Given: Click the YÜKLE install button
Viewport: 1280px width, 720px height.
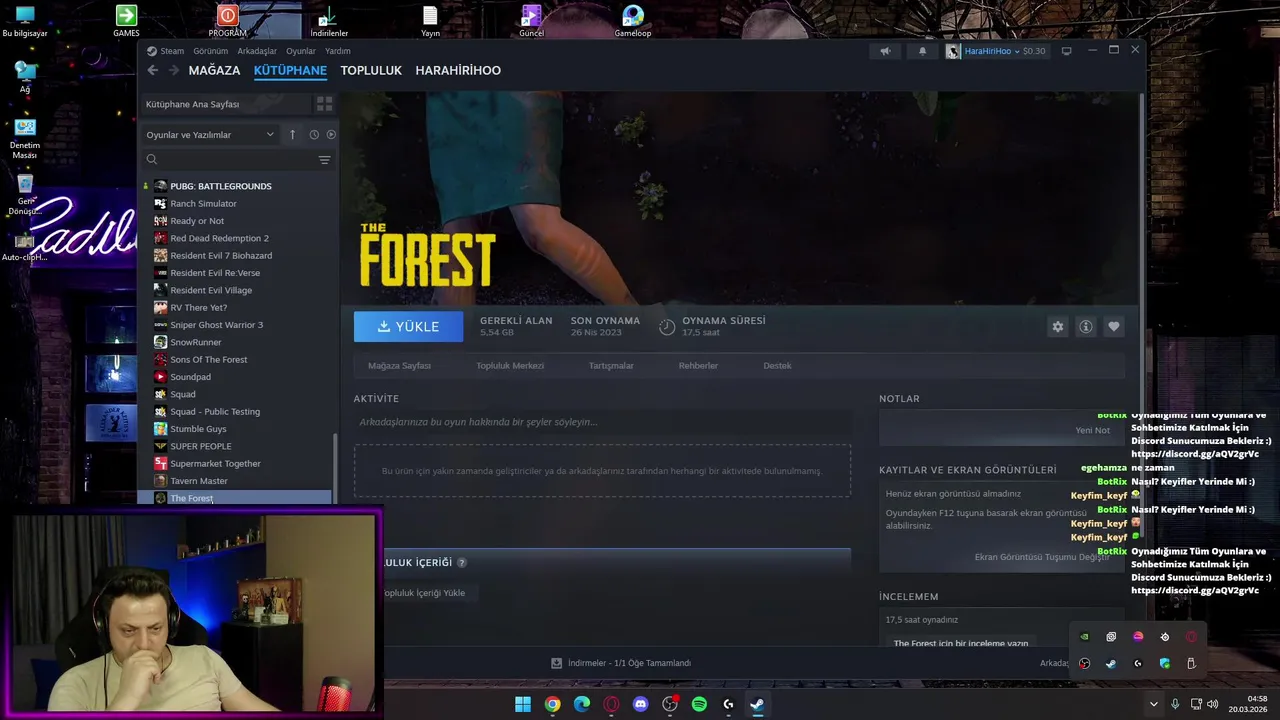Looking at the screenshot, I should tap(408, 327).
